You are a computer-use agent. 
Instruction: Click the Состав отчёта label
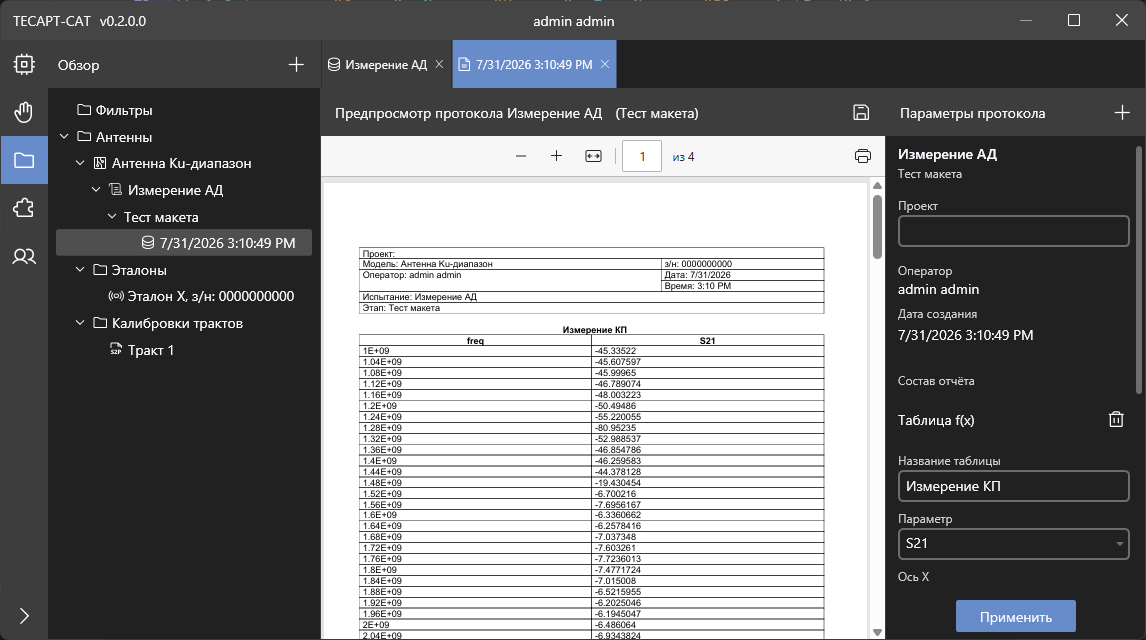tap(936, 381)
